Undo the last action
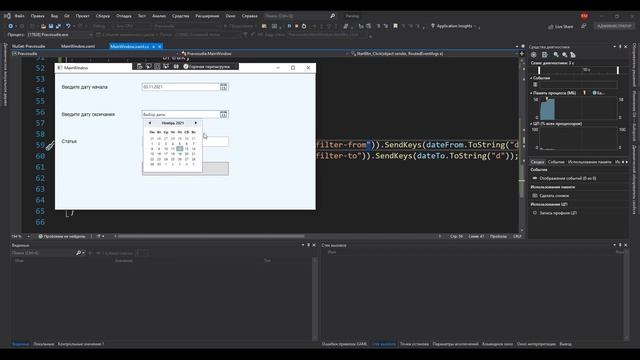640x360 pixels. tap(68, 26)
